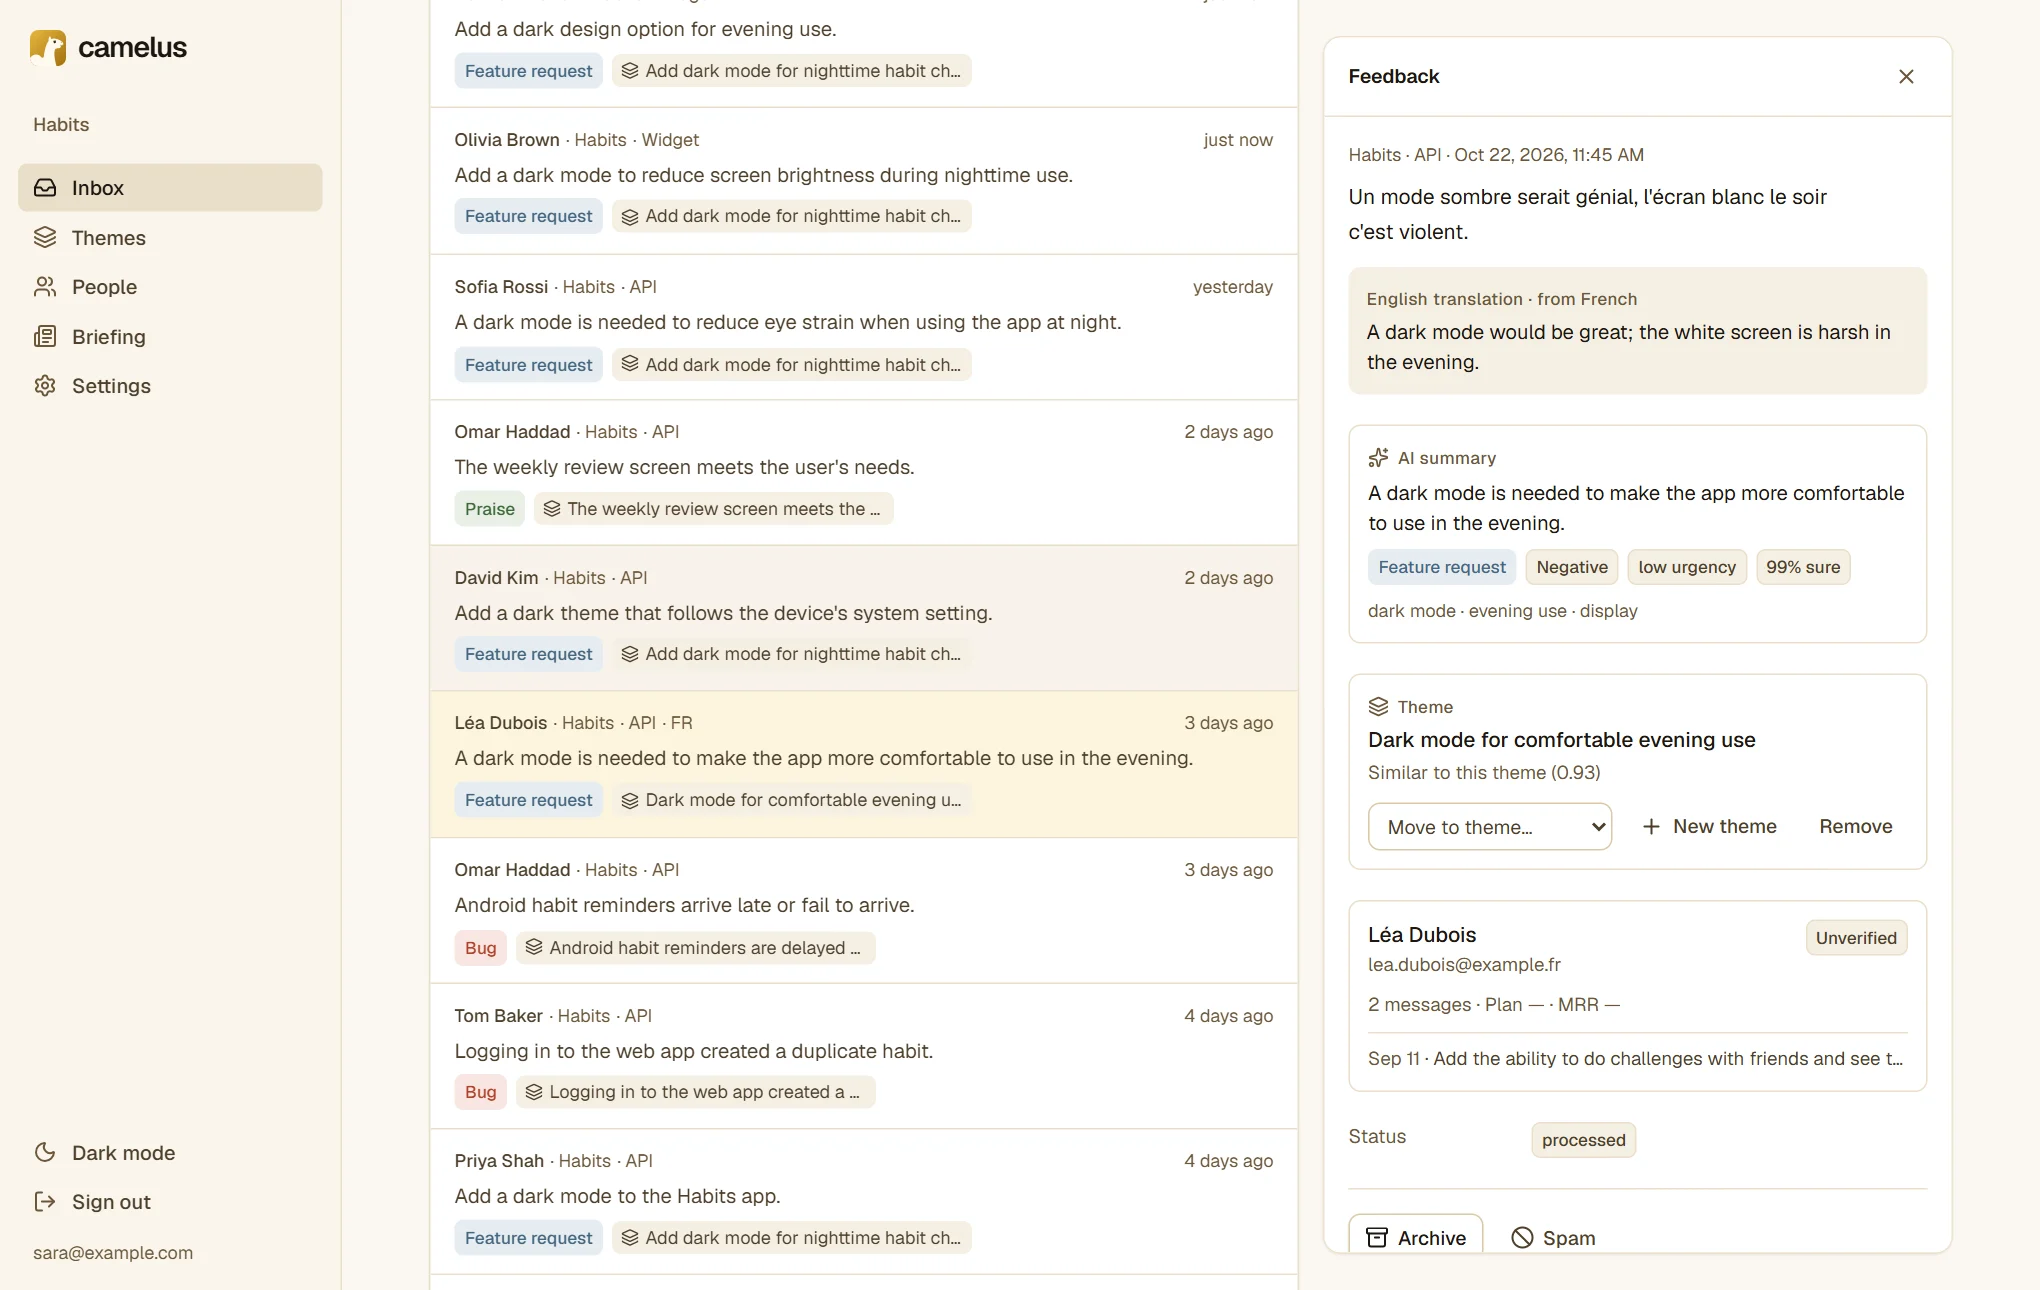Mark feedback as Spam
2040x1290 pixels.
pos(1553,1237)
